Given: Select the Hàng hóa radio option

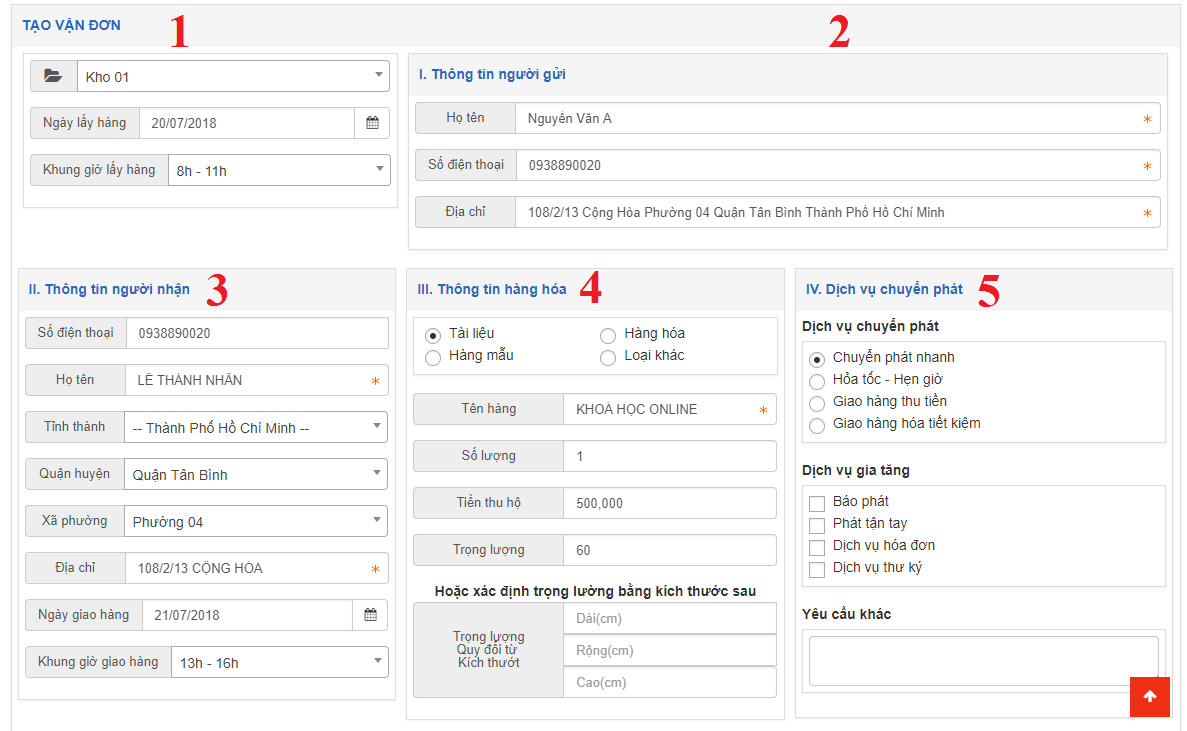Looking at the screenshot, I should pyautogui.click(x=608, y=335).
